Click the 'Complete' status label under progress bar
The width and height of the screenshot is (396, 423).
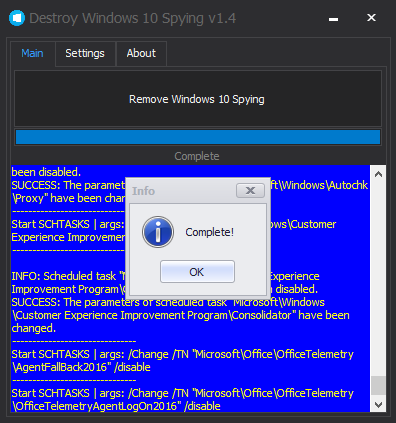pos(197,156)
